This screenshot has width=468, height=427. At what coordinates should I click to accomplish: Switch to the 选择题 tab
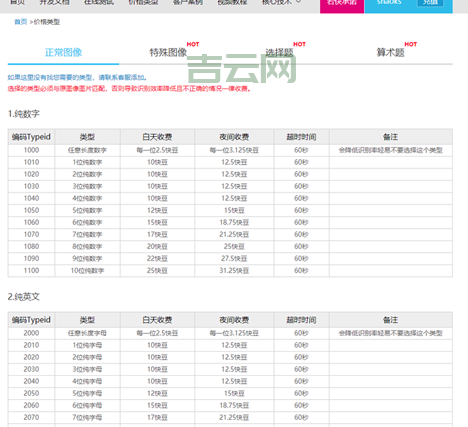(x=279, y=52)
